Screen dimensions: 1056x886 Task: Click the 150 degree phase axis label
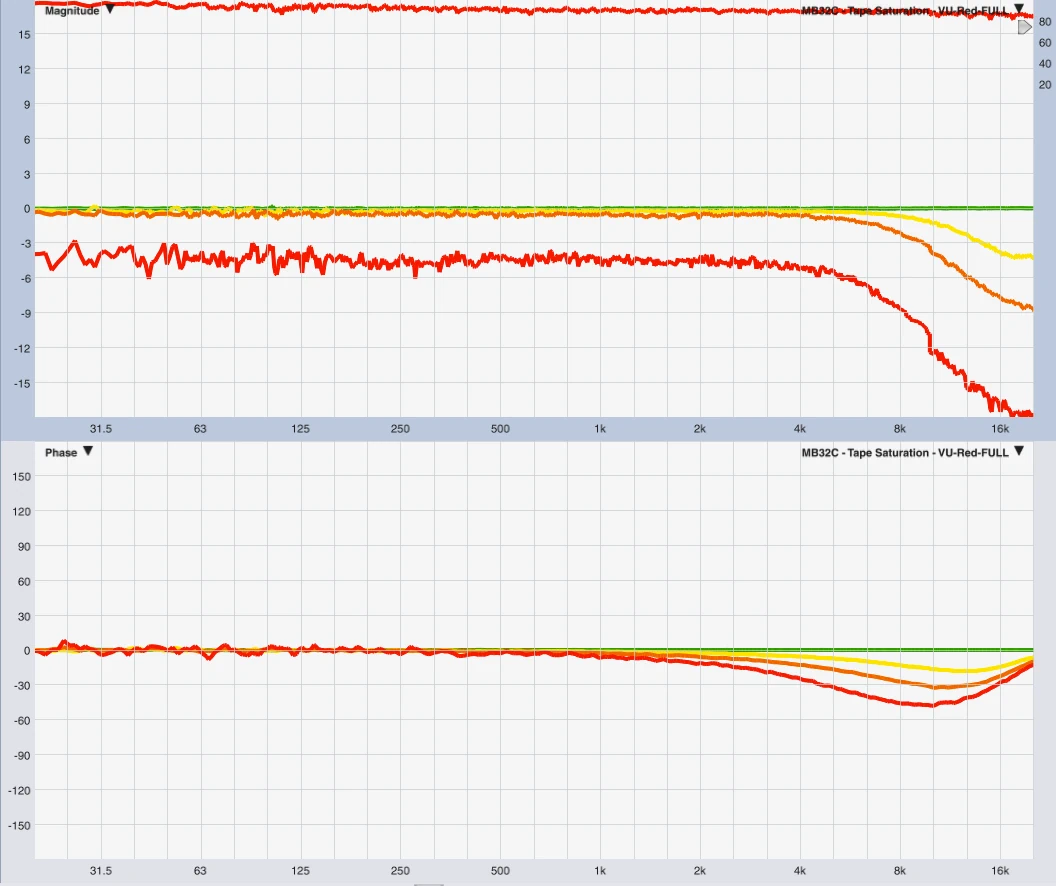[x=21, y=476]
